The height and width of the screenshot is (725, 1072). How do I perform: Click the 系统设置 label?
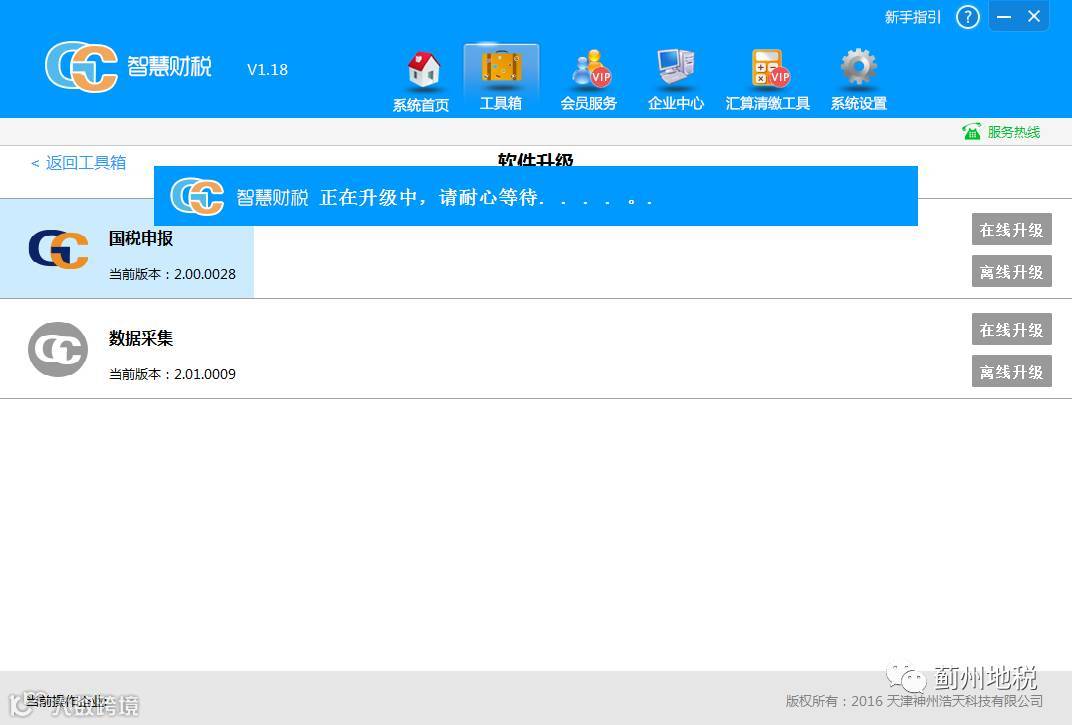tap(859, 103)
